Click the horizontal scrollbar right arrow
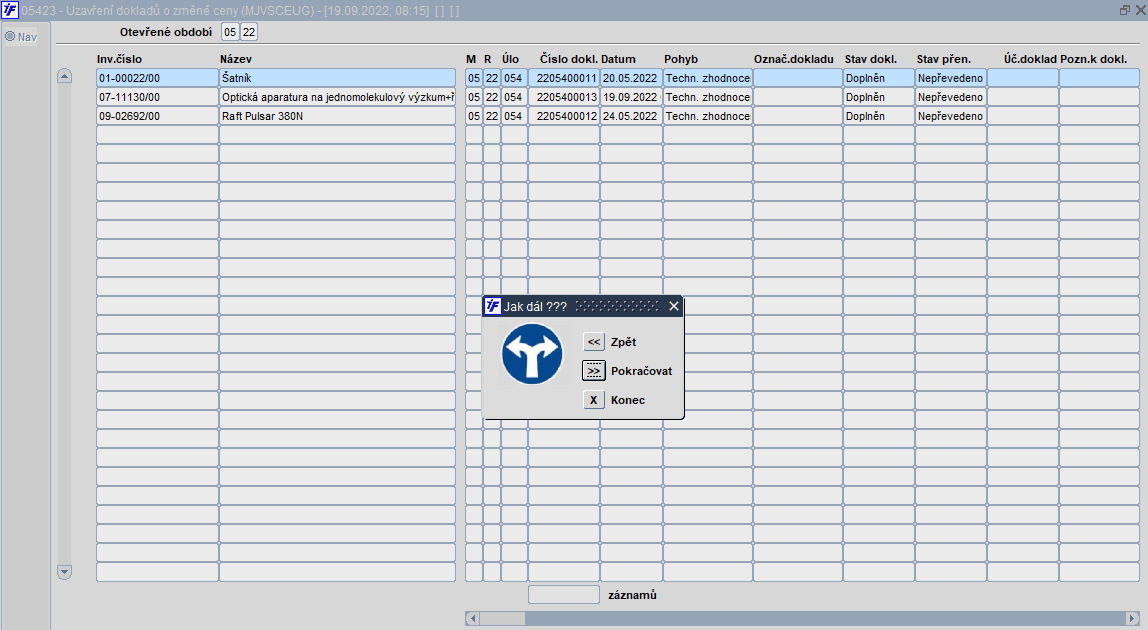The width and height of the screenshot is (1148, 630). 1132,618
